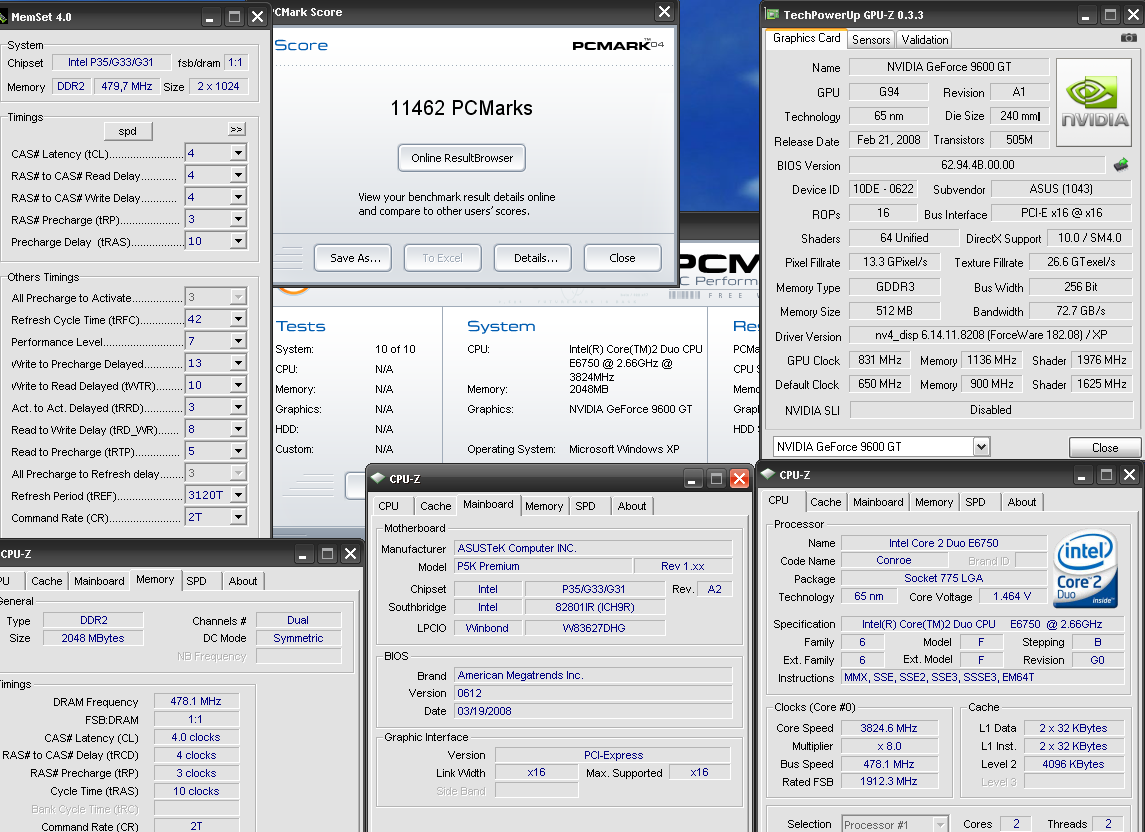1145x832 pixels.
Task: Click the motherboard model P5K Premium
Action: click(543, 566)
